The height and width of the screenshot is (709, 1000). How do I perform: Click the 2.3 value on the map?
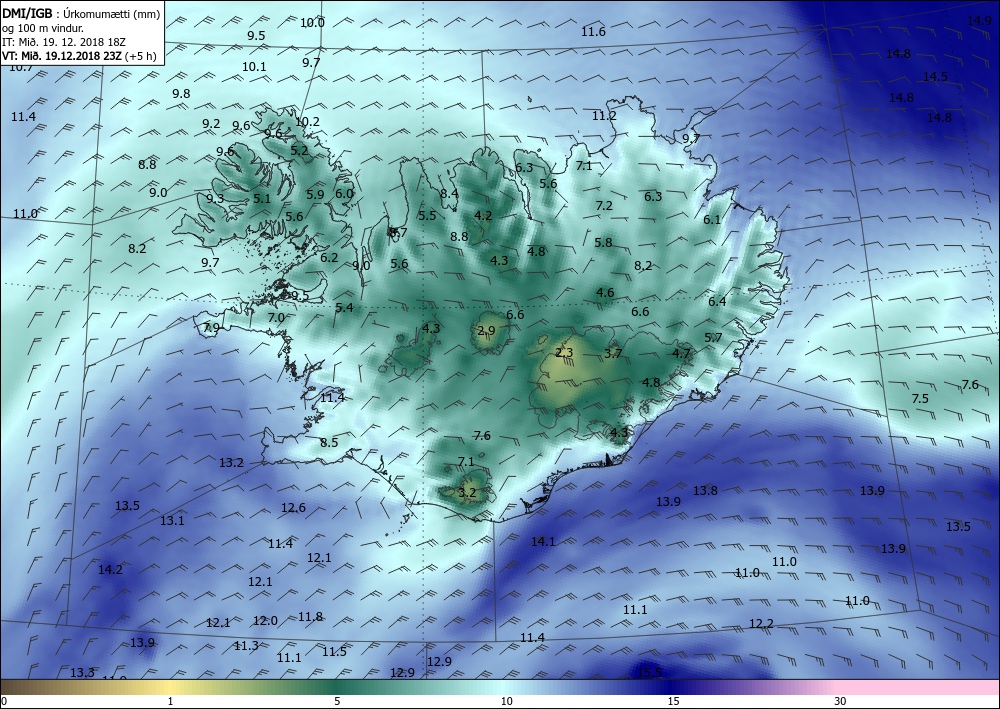point(564,353)
